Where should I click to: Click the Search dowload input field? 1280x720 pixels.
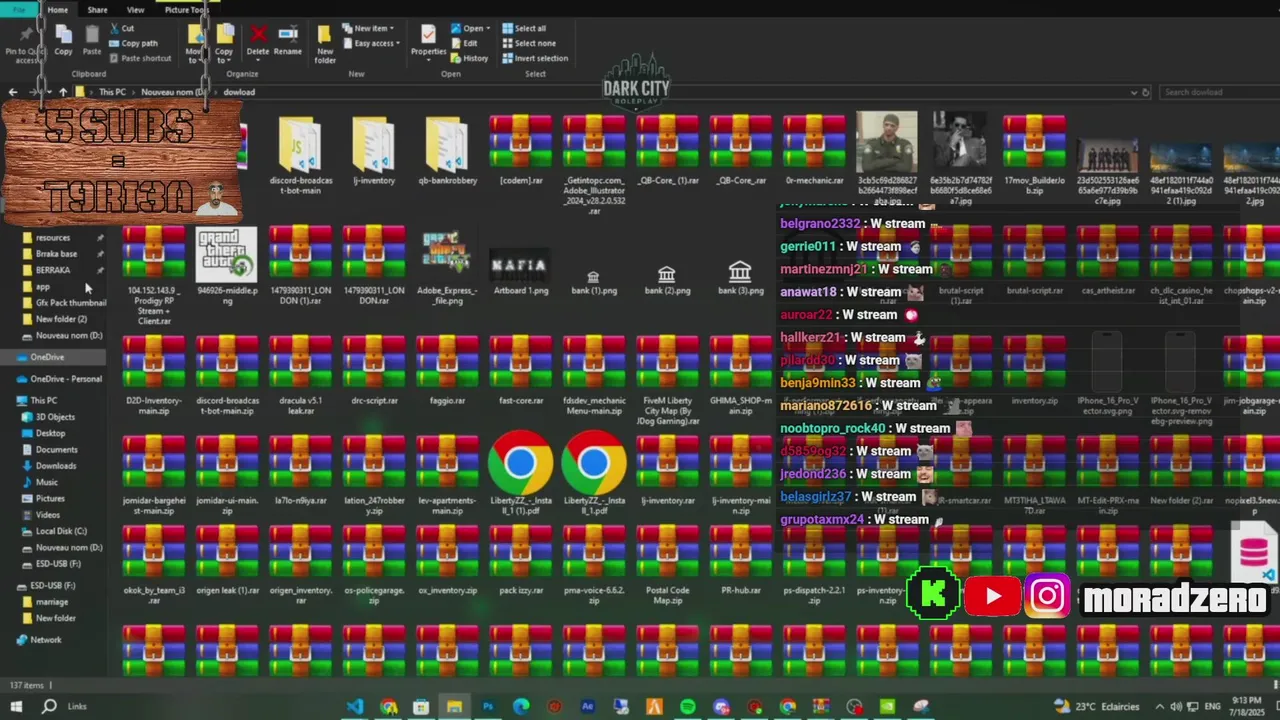point(1218,92)
